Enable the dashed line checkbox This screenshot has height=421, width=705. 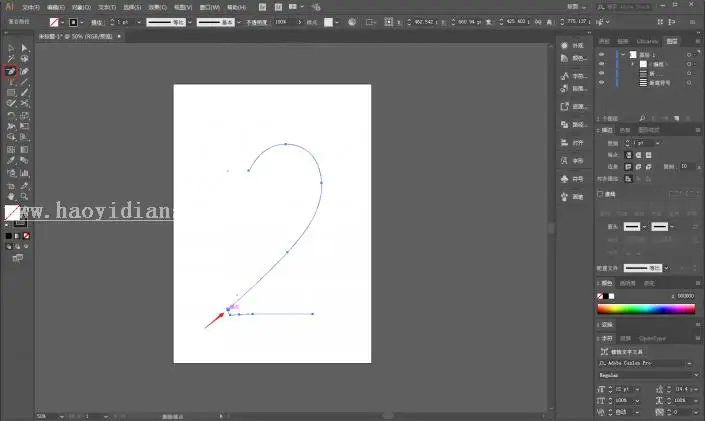pyautogui.click(x=600, y=194)
